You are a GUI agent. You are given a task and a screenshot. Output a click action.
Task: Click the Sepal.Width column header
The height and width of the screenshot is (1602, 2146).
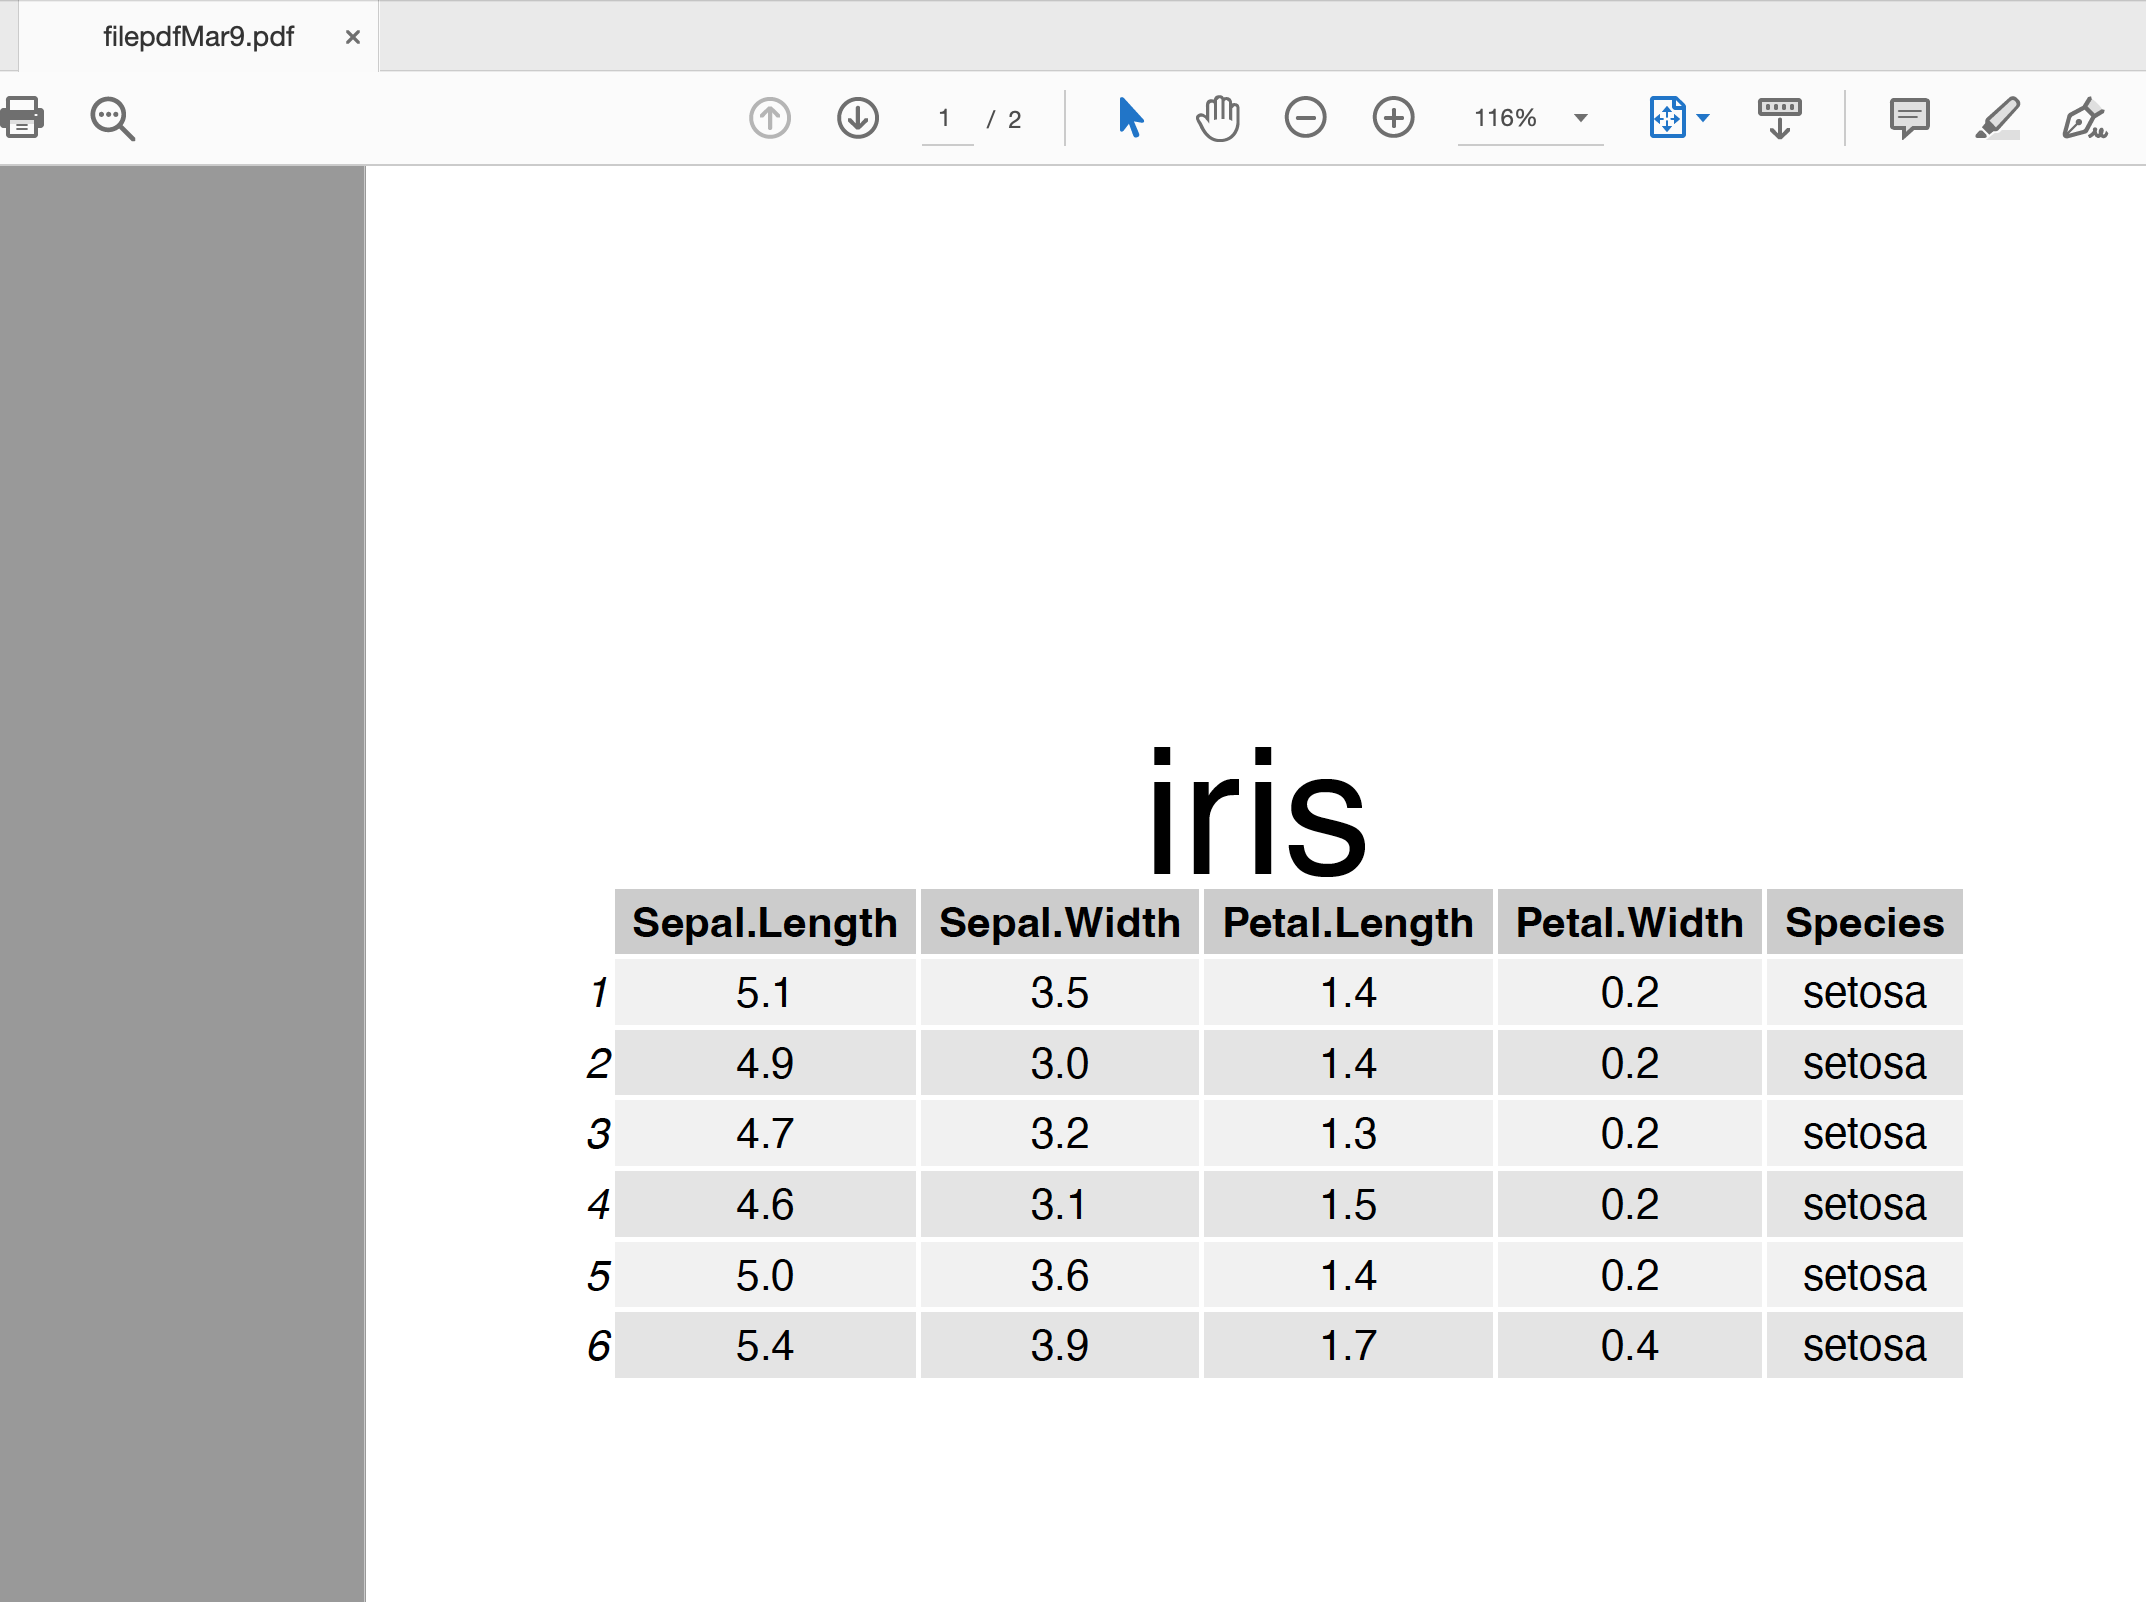click(x=1059, y=922)
